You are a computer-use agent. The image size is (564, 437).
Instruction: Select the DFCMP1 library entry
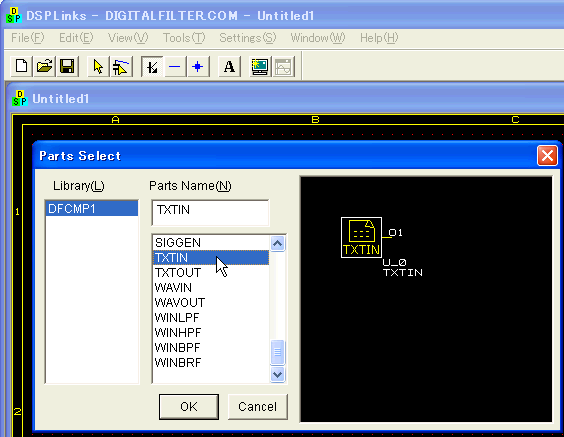92,209
